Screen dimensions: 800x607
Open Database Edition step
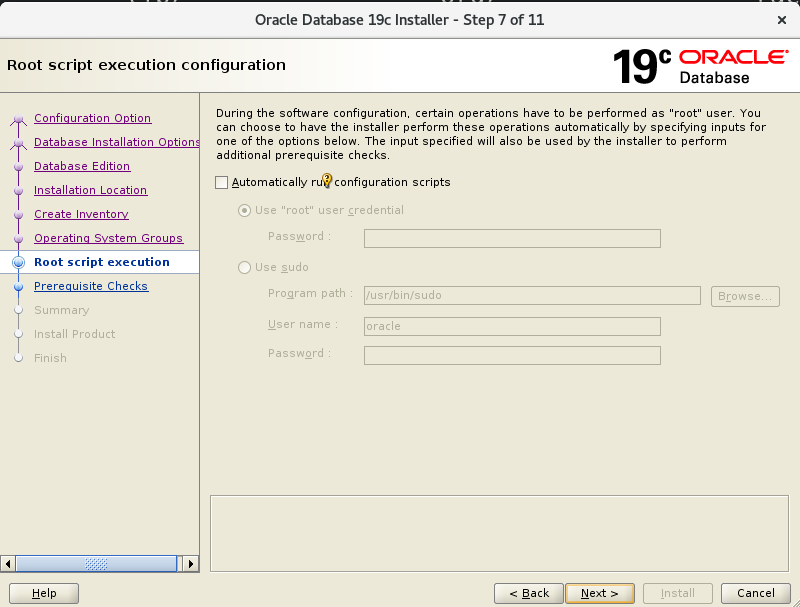tap(82, 166)
